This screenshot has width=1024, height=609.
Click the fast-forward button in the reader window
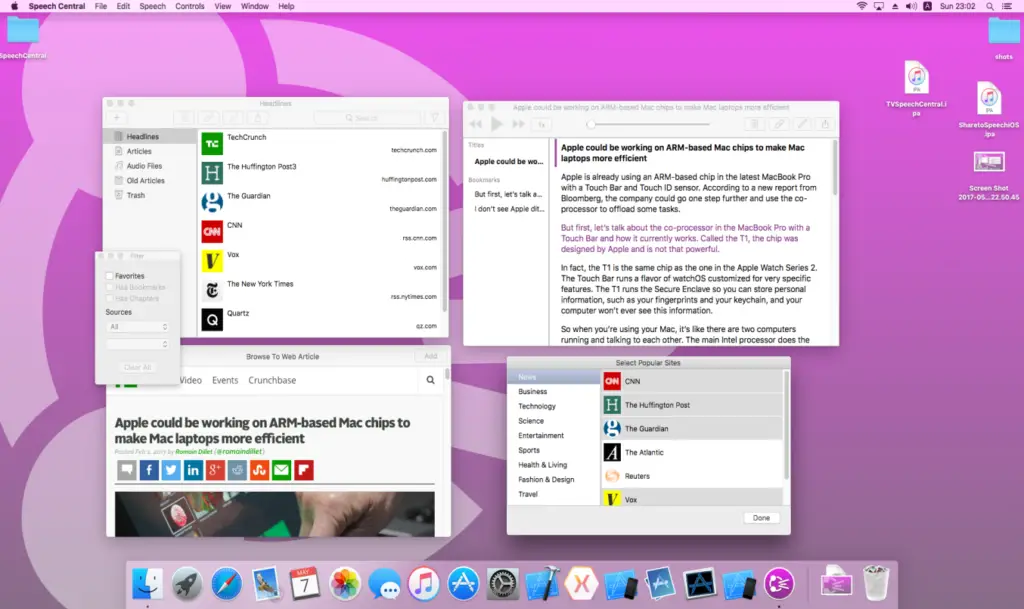pos(519,124)
